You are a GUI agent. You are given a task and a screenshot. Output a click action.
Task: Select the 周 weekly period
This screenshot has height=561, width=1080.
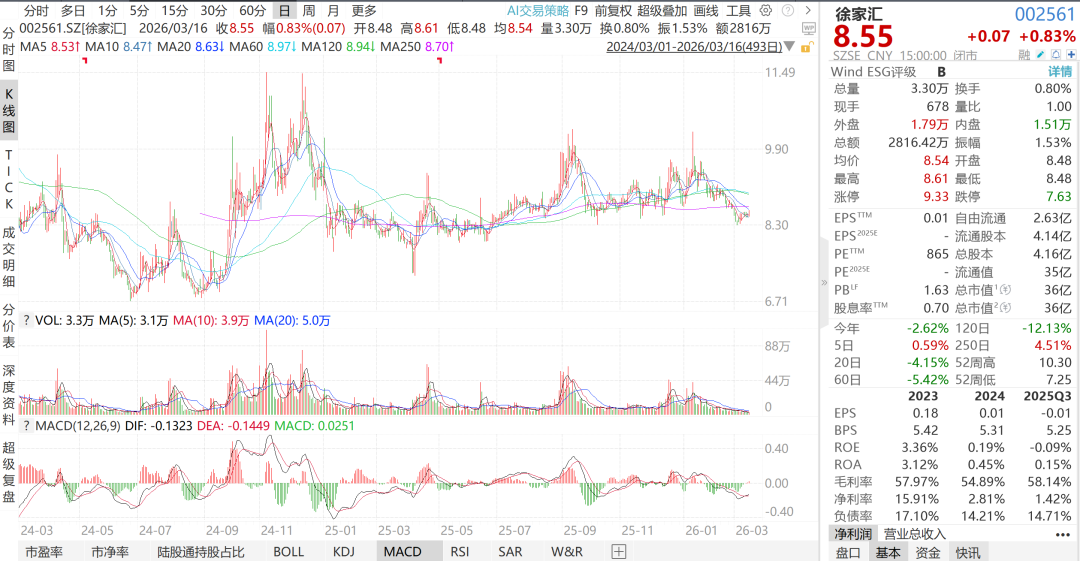click(309, 10)
